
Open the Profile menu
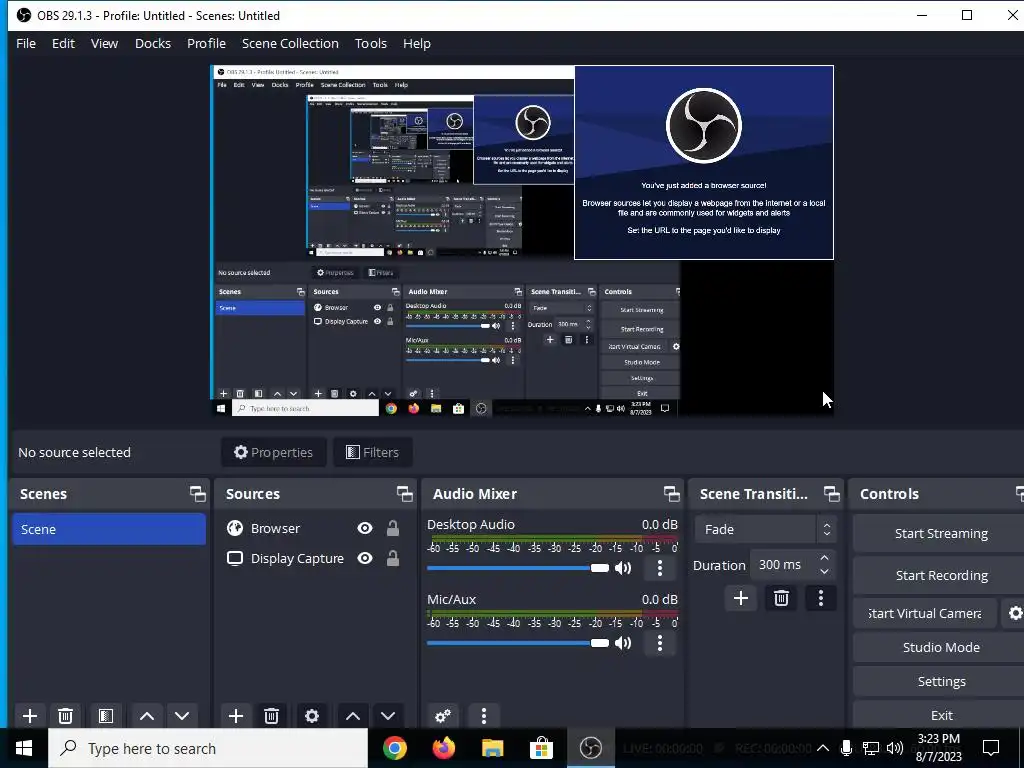pyautogui.click(x=206, y=43)
